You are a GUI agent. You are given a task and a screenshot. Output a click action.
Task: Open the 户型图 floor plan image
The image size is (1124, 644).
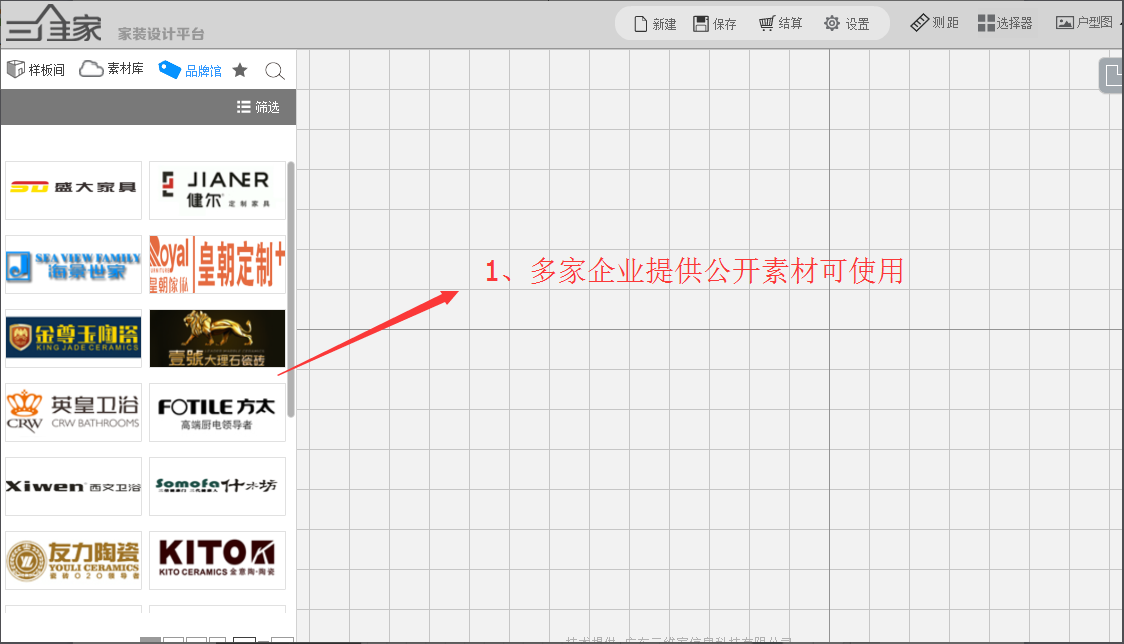(1085, 23)
